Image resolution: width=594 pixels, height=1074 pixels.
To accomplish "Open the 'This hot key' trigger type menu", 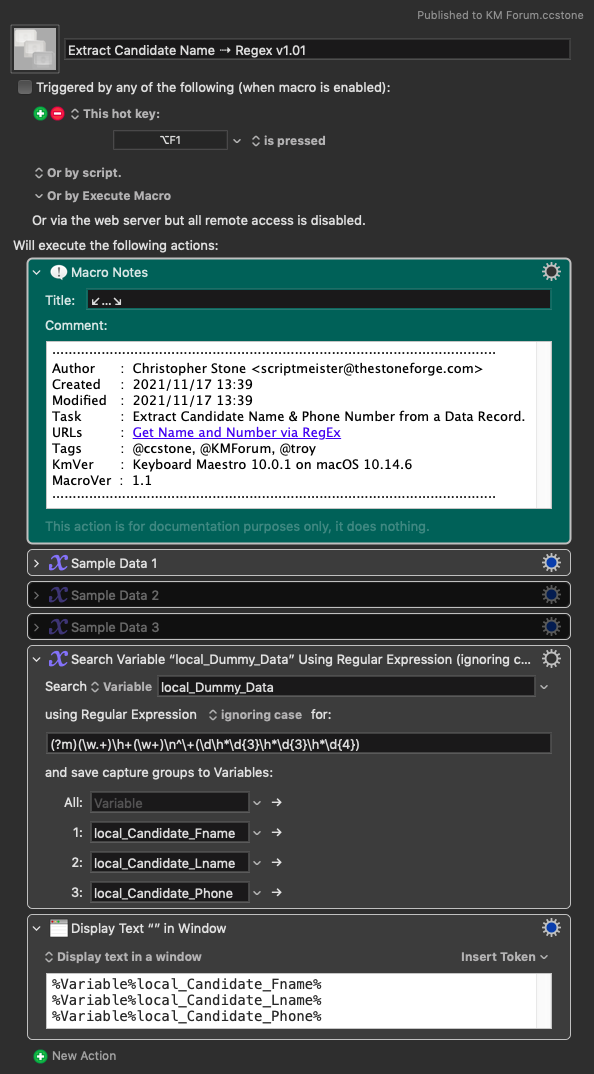I will coord(116,114).
